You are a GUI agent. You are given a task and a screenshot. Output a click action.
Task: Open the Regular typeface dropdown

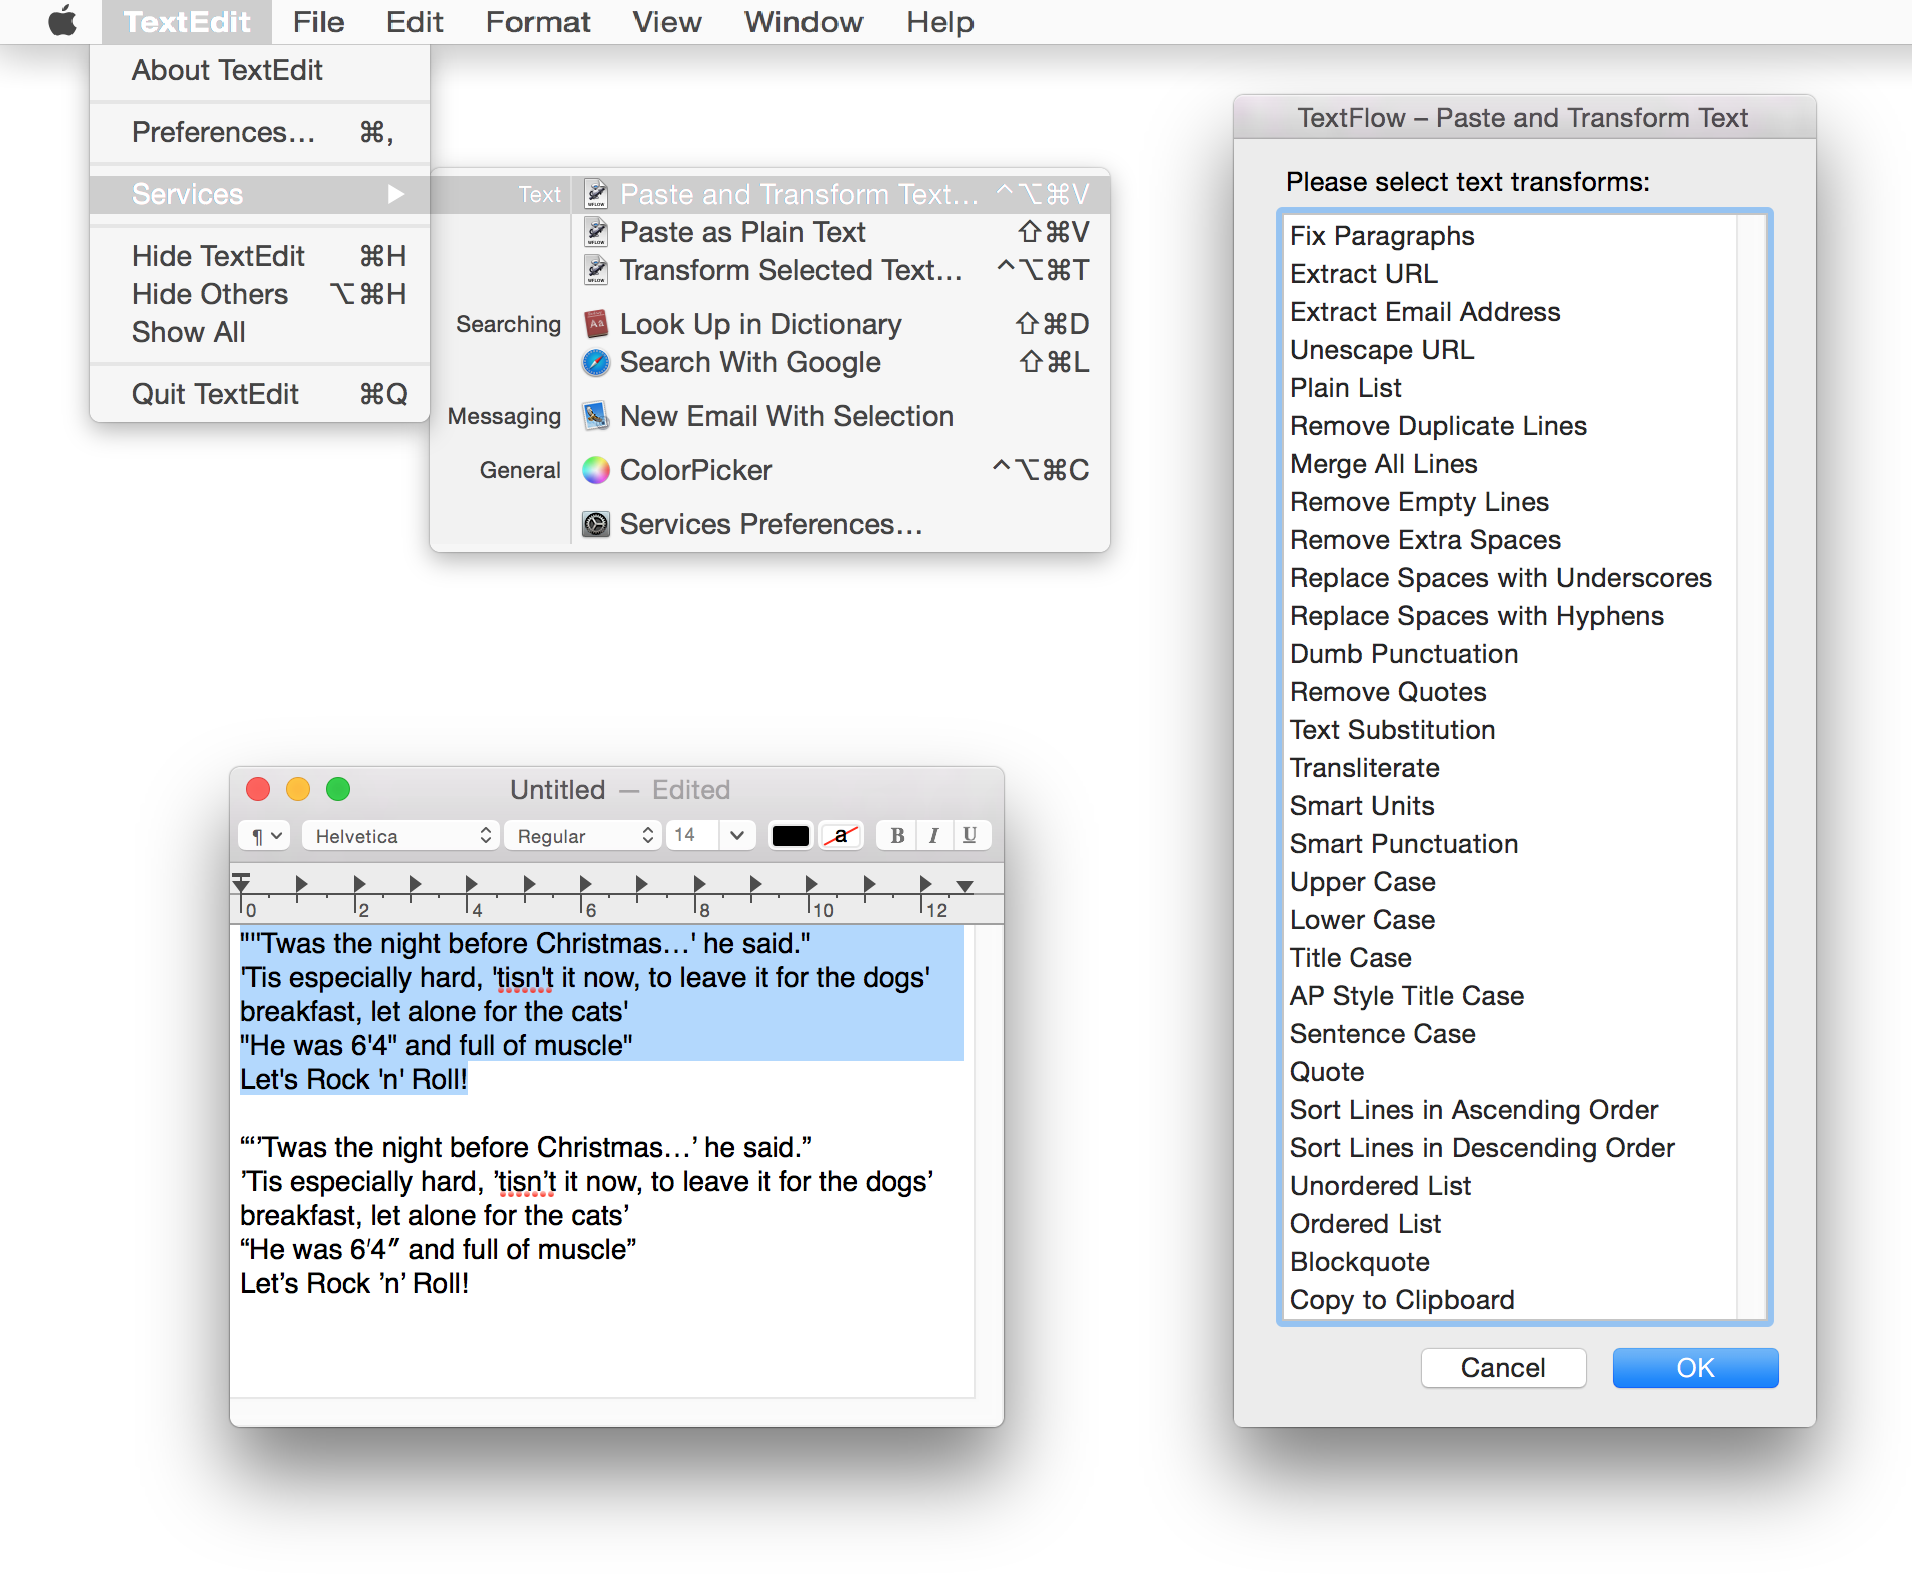[583, 836]
